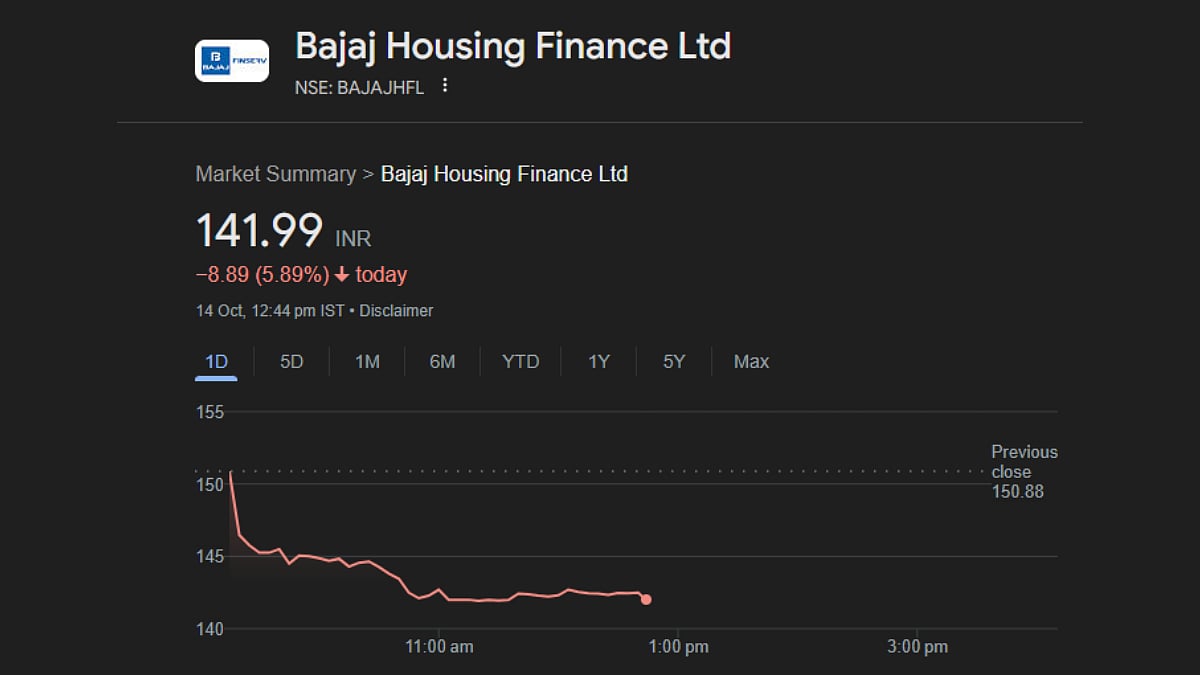Click the 11:00 am axis label
Image resolution: width=1200 pixels, height=675 pixels.
(440, 647)
